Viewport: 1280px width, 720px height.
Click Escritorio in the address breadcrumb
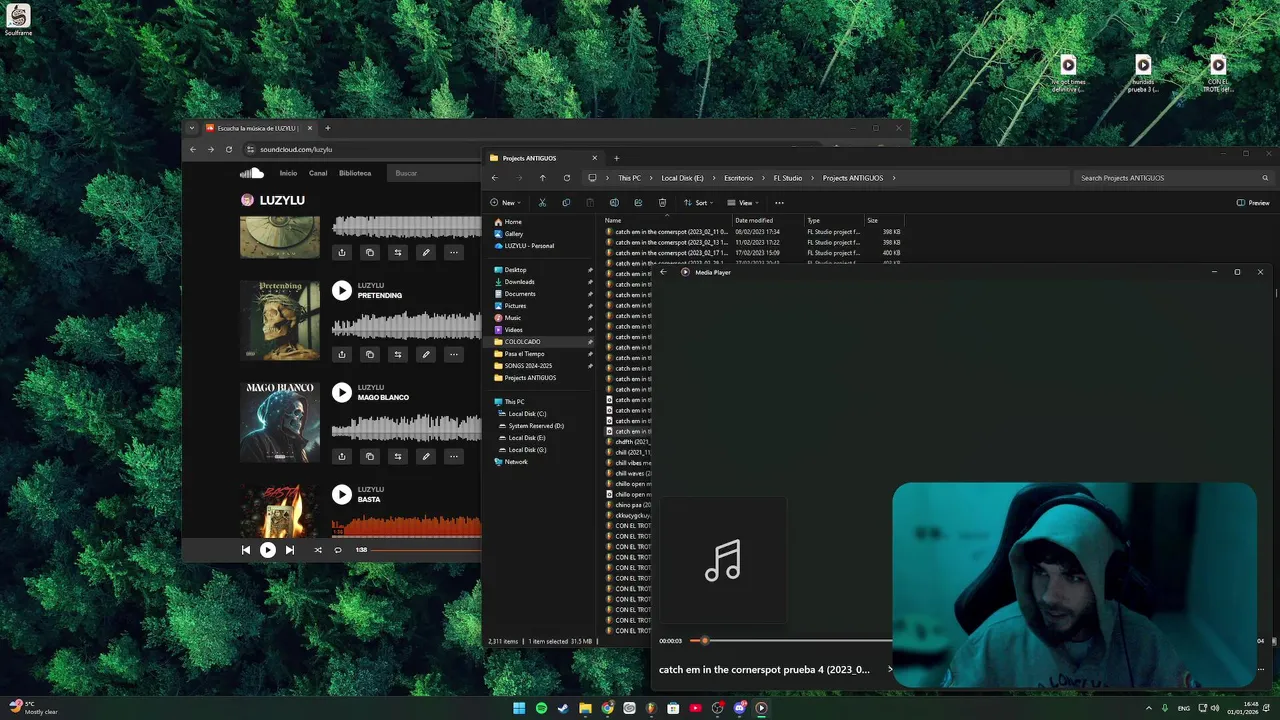tap(739, 178)
